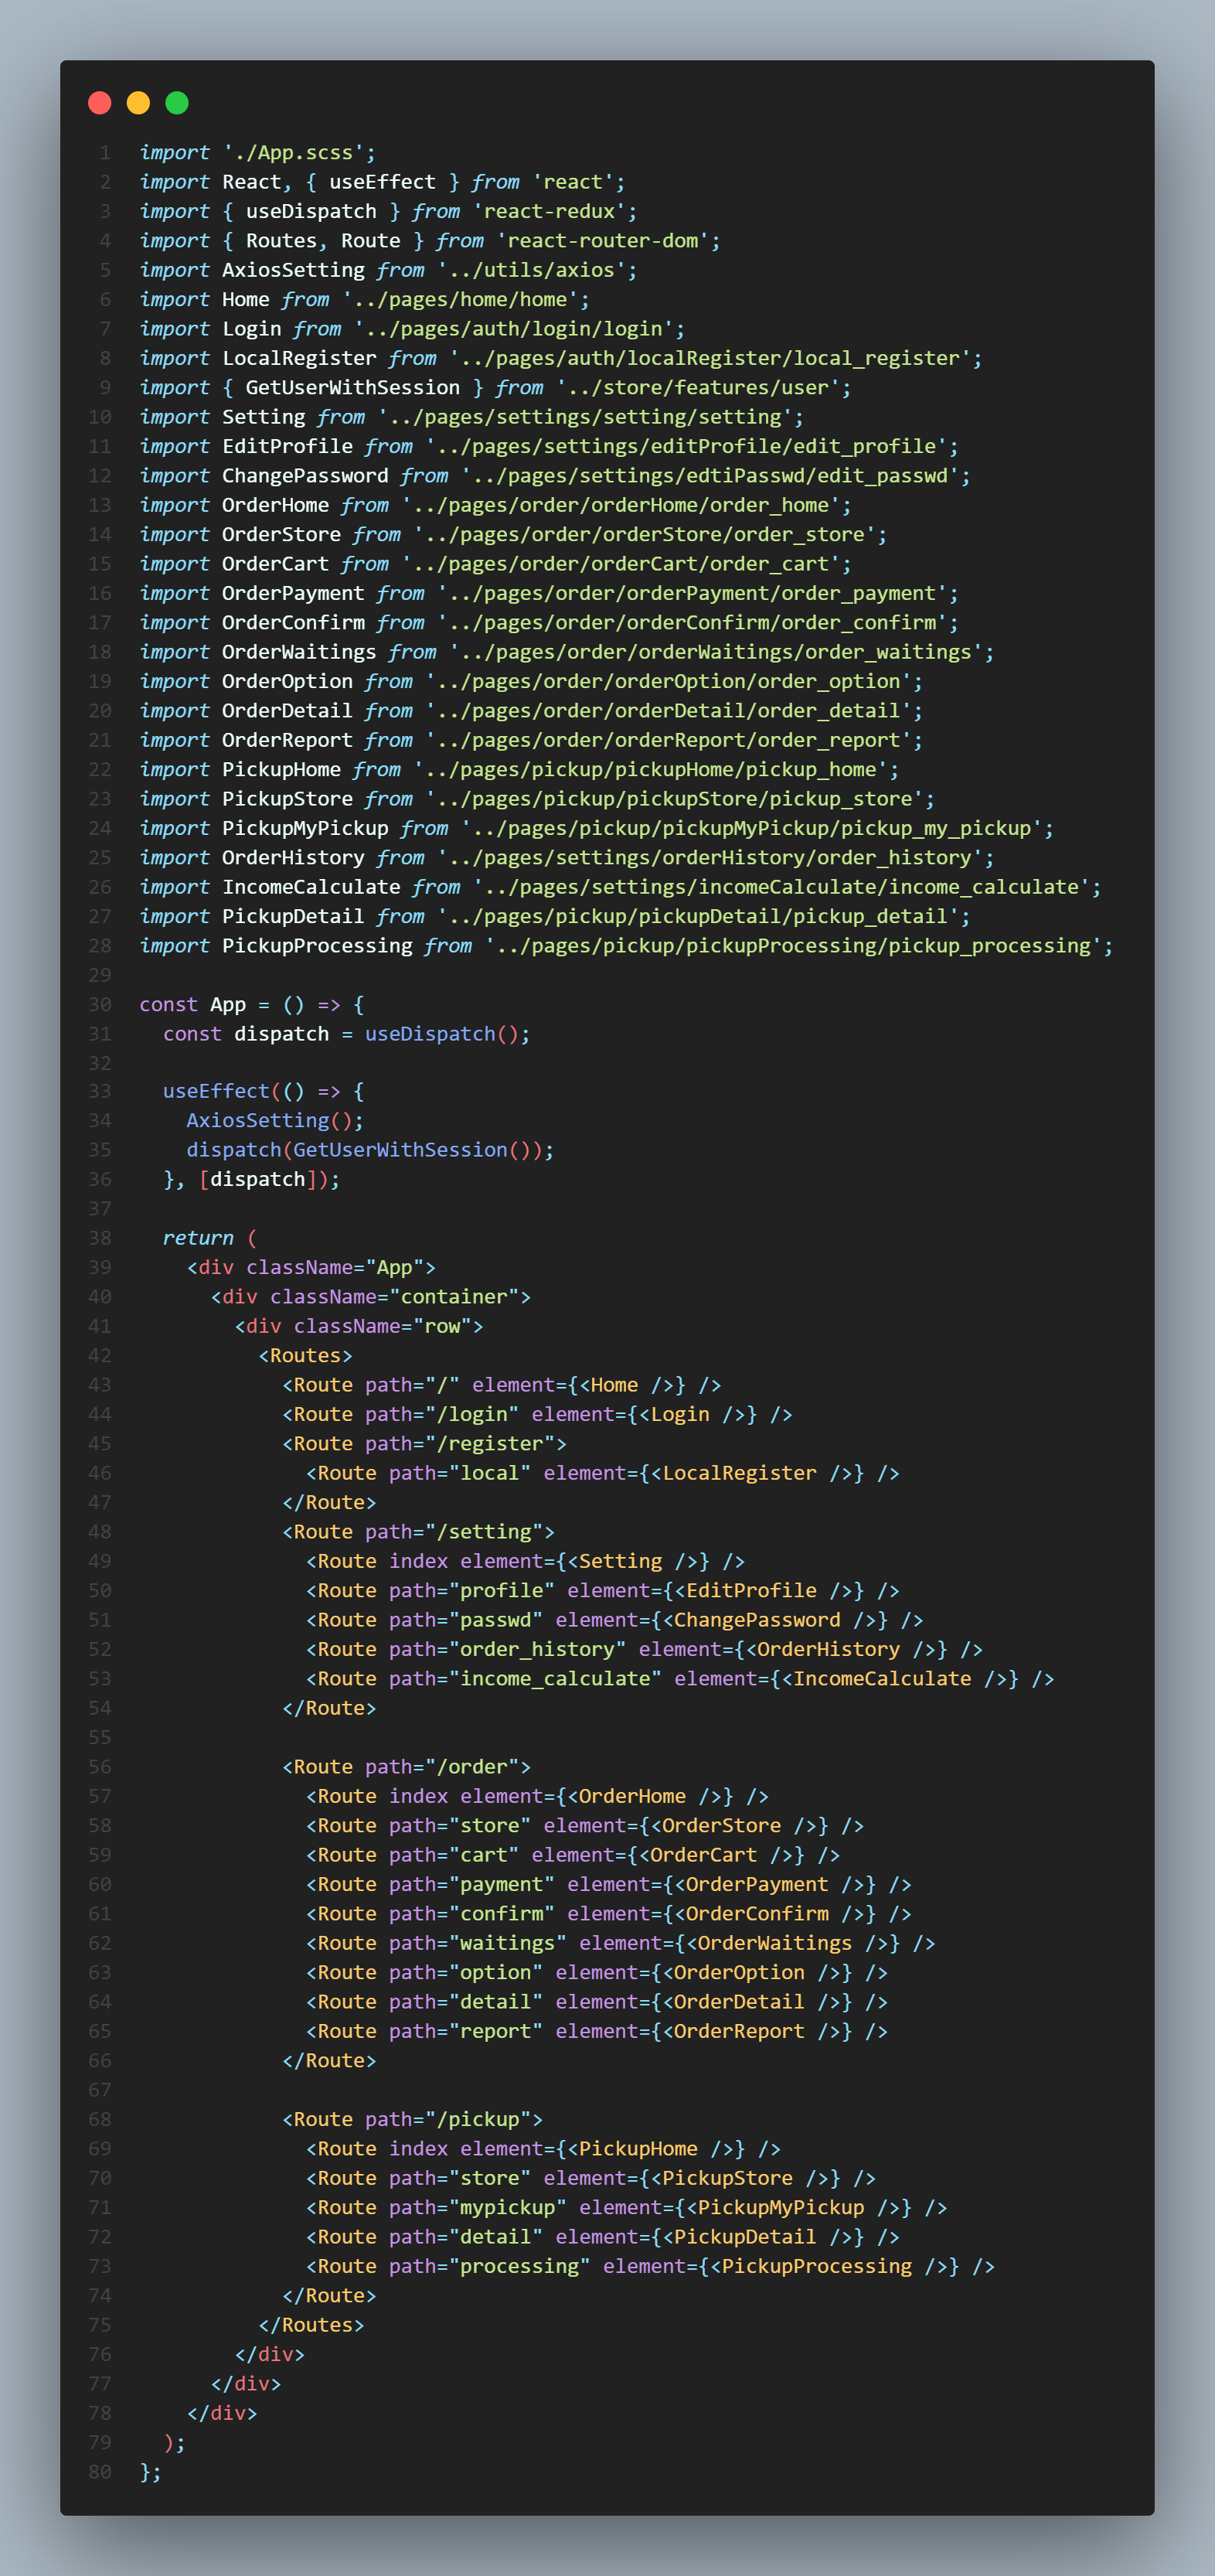Click className "container" div tag
The image size is (1215, 2576).
(x=371, y=1297)
